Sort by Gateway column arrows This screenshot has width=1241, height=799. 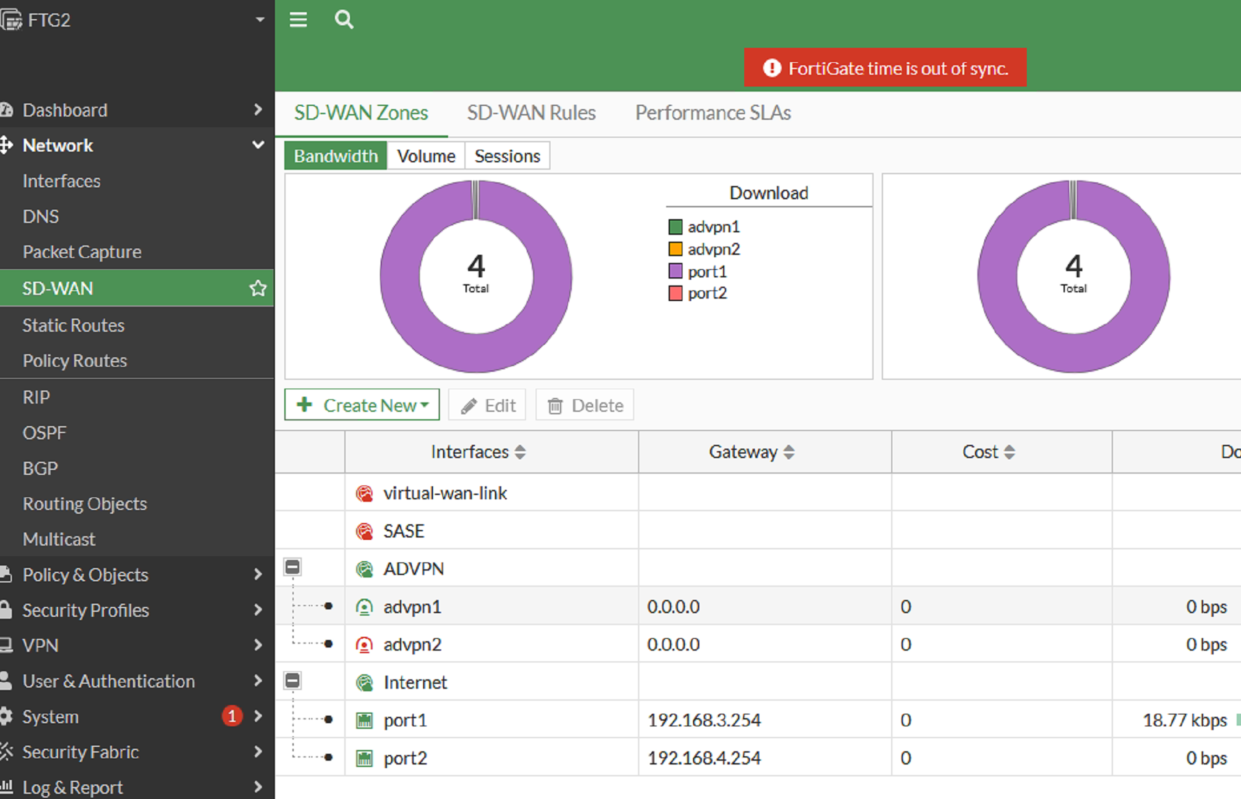pos(789,452)
